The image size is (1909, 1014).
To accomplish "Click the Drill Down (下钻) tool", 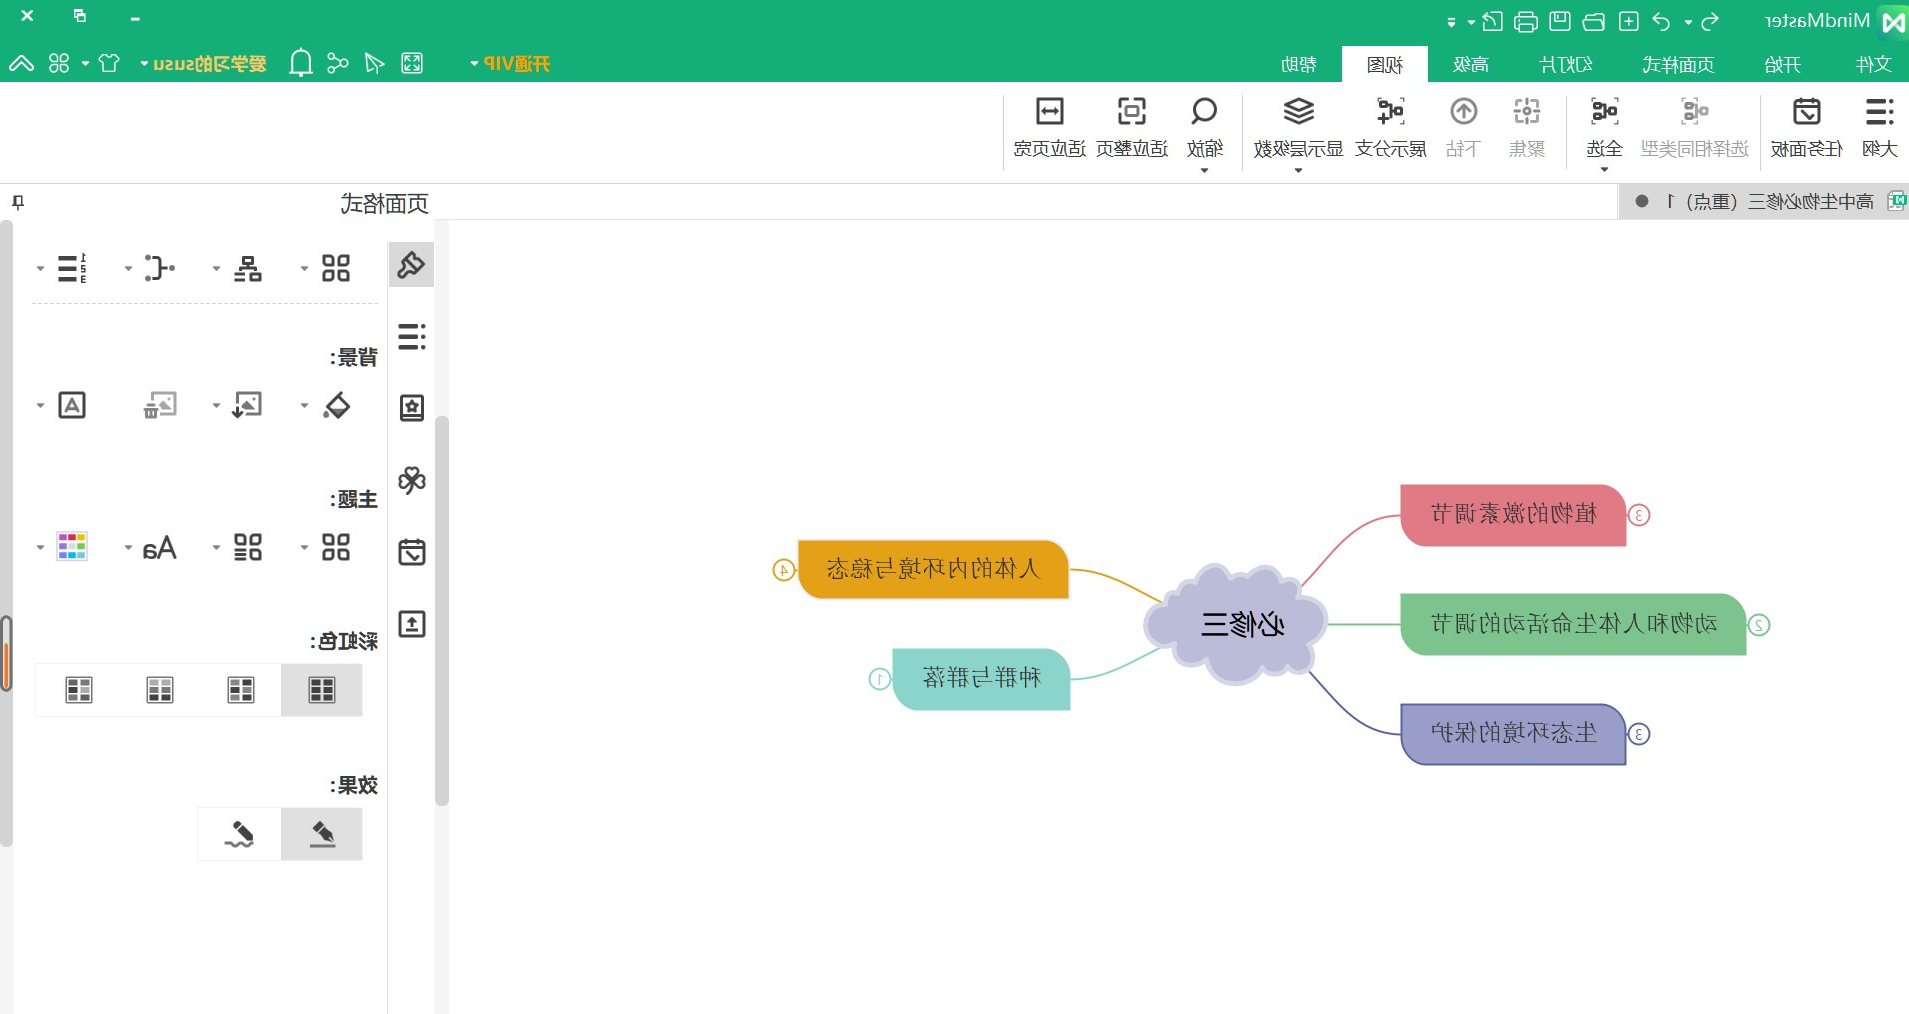I will pos(1463,126).
